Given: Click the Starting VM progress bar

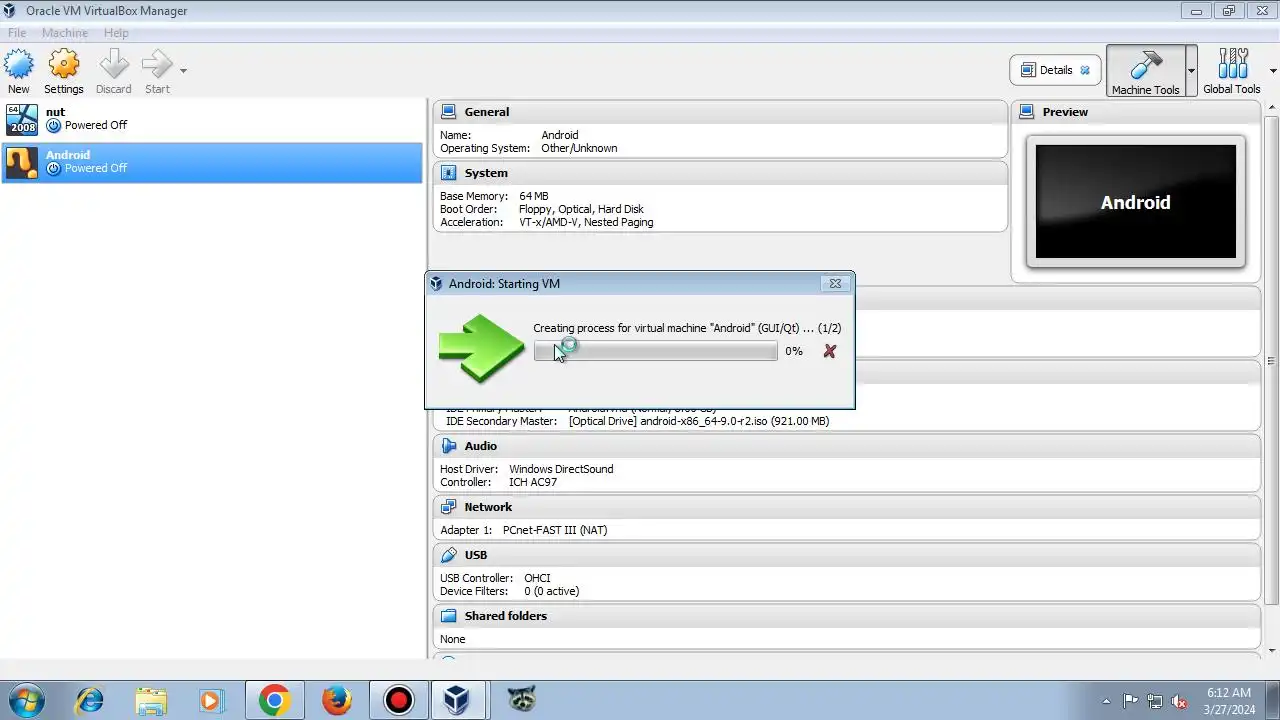Looking at the screenshot, I should pos(655,351).
